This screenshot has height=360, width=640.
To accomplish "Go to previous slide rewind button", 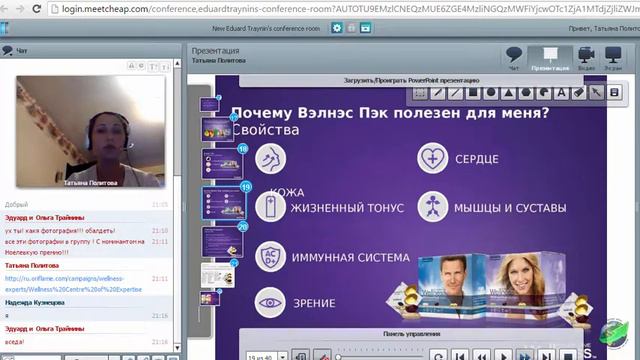I will click(482, 356).
